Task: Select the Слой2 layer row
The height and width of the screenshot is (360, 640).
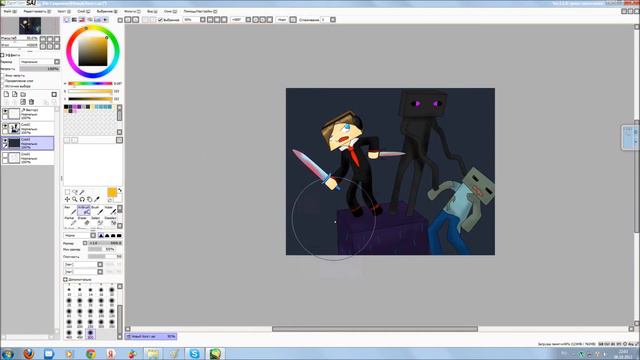Action: point(27,128)
